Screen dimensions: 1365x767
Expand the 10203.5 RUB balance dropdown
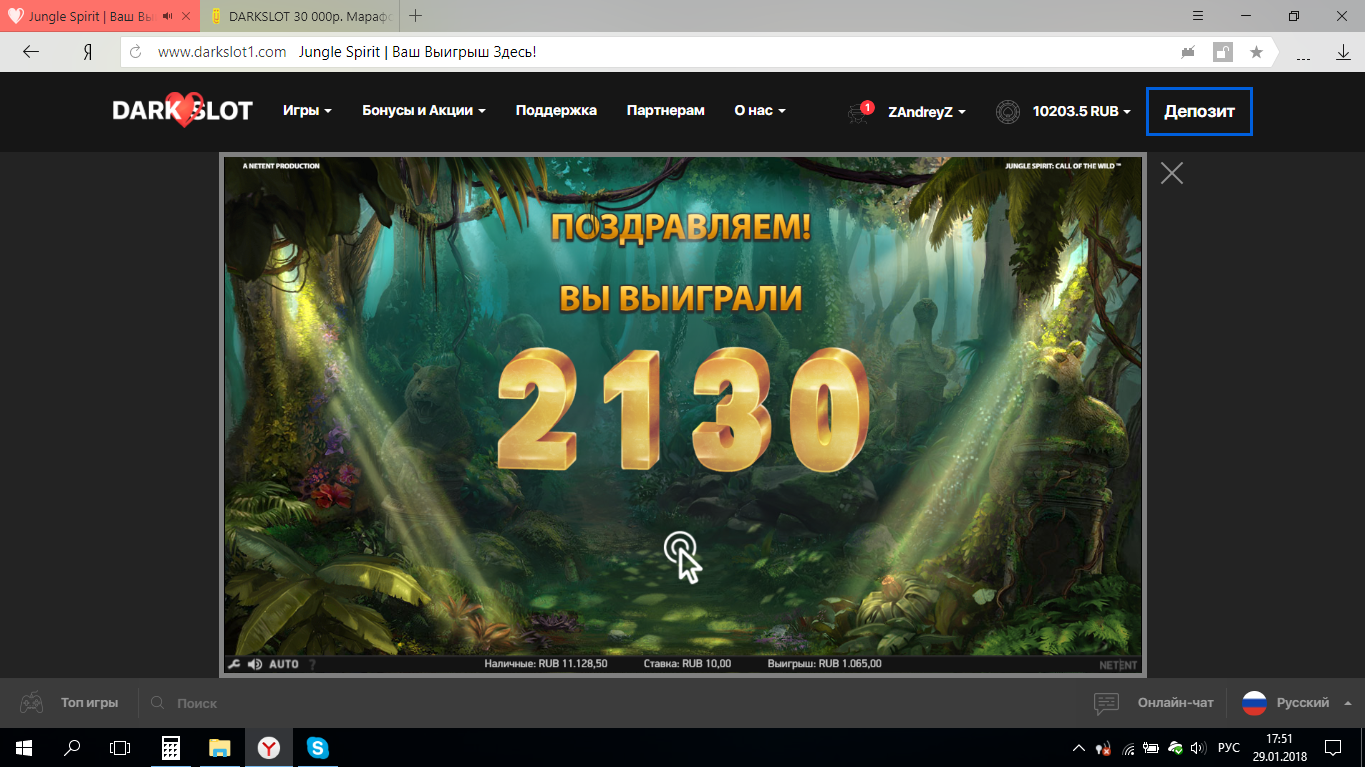1082,112
